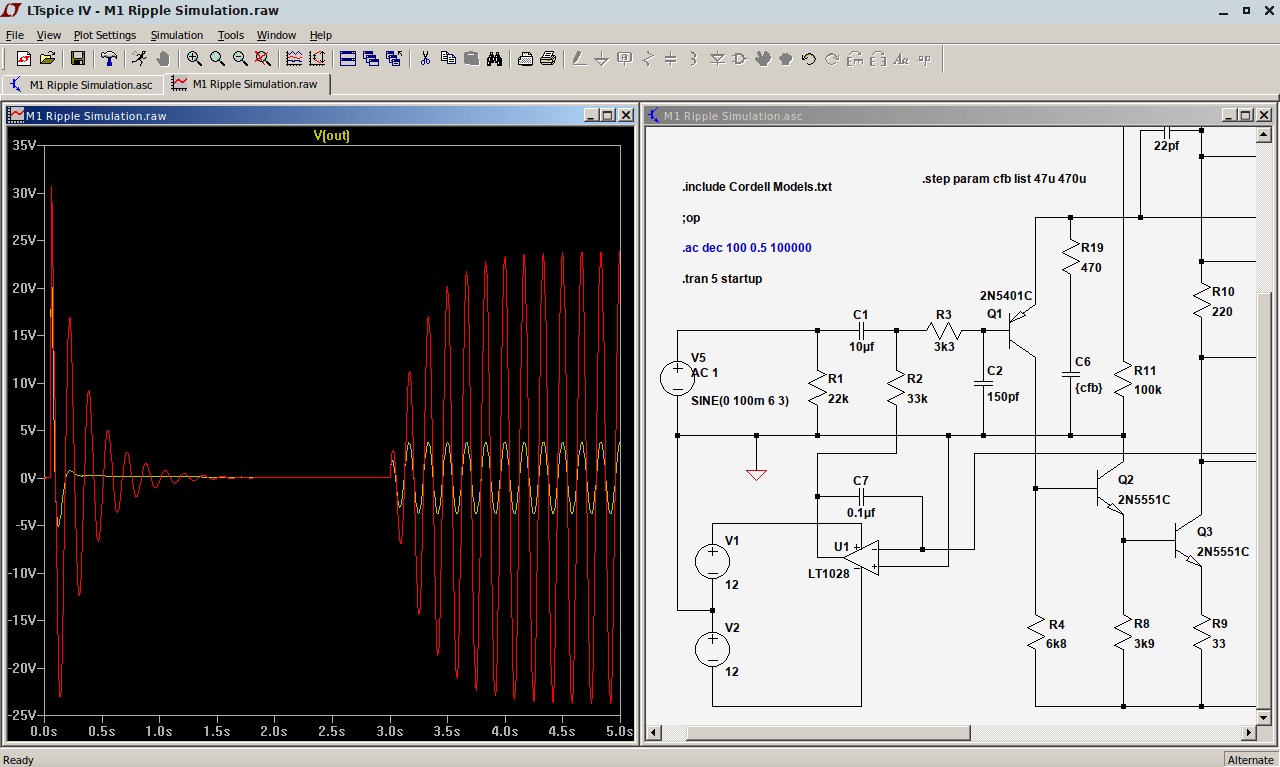Select the Cut scissors tool
This screenshot has width=1280, height=767.
425,59
